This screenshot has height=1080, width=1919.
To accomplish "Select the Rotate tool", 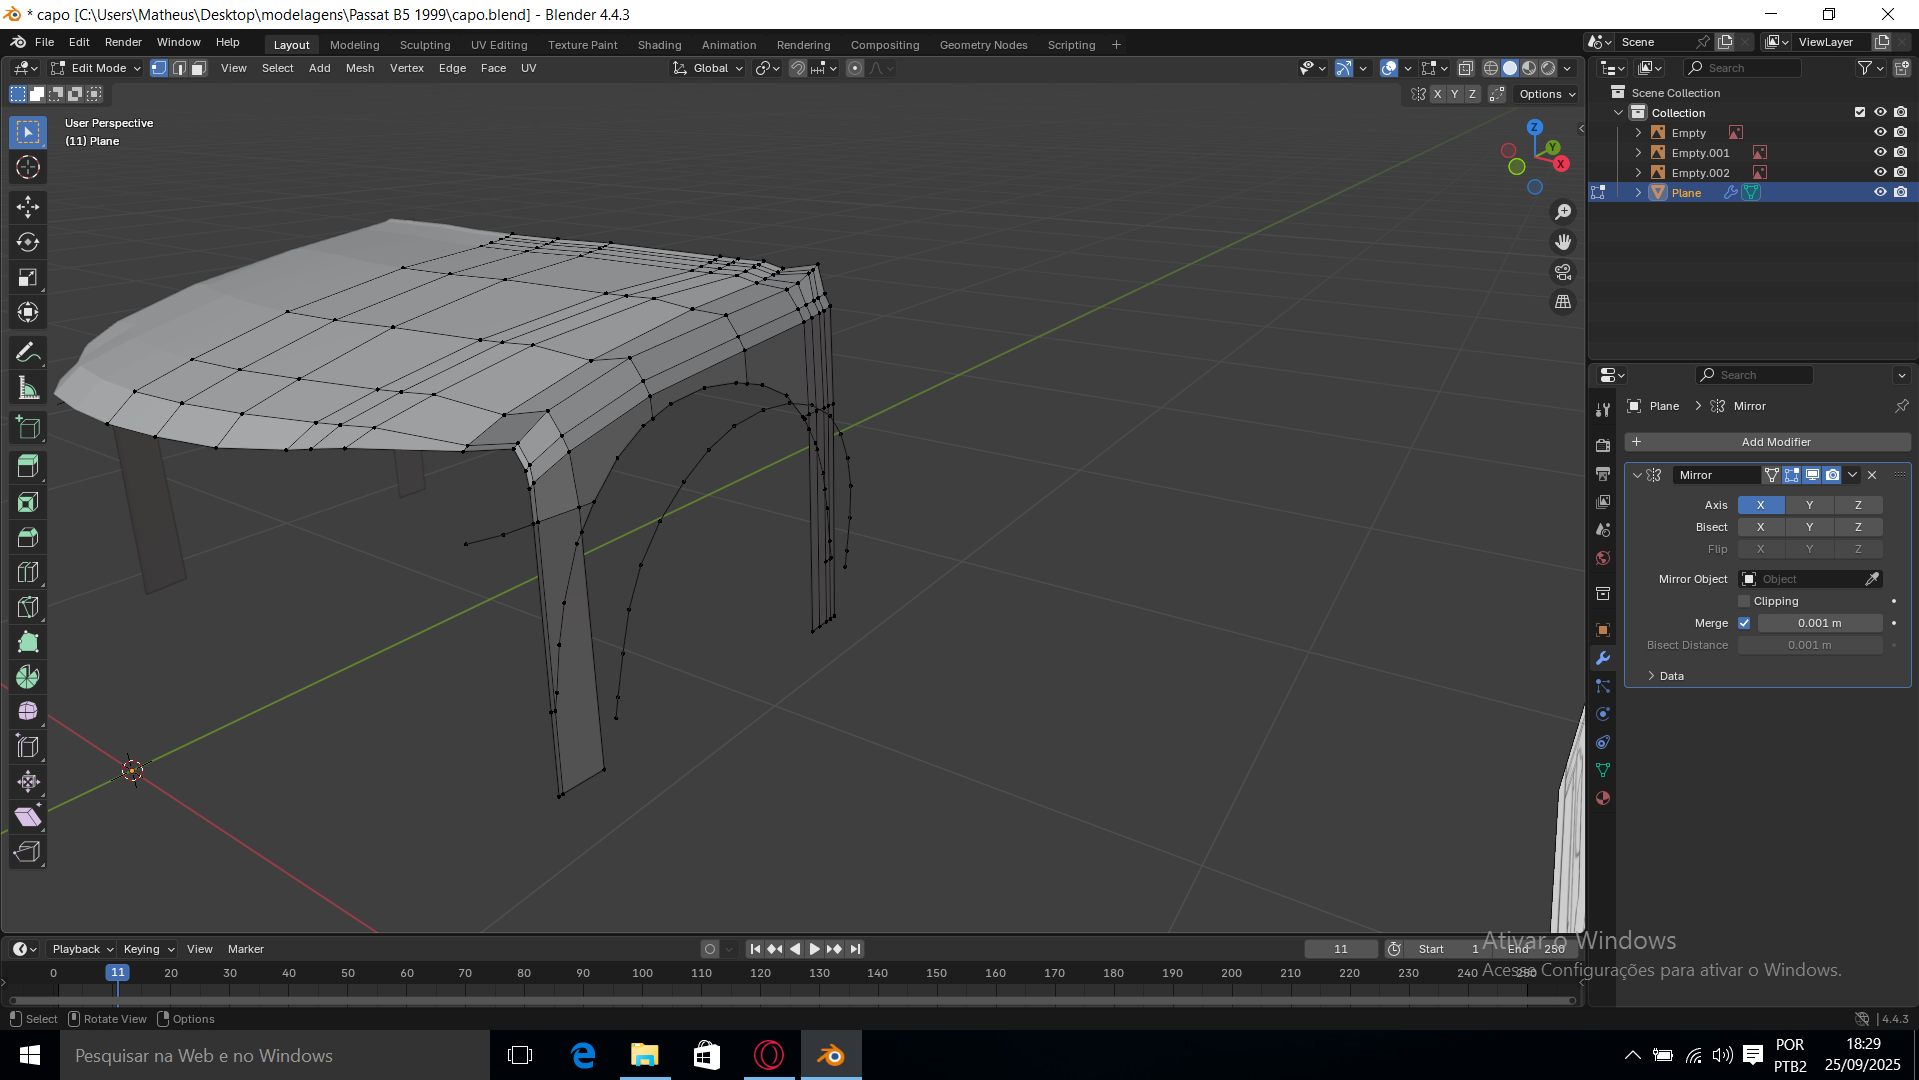I will 28,242.
